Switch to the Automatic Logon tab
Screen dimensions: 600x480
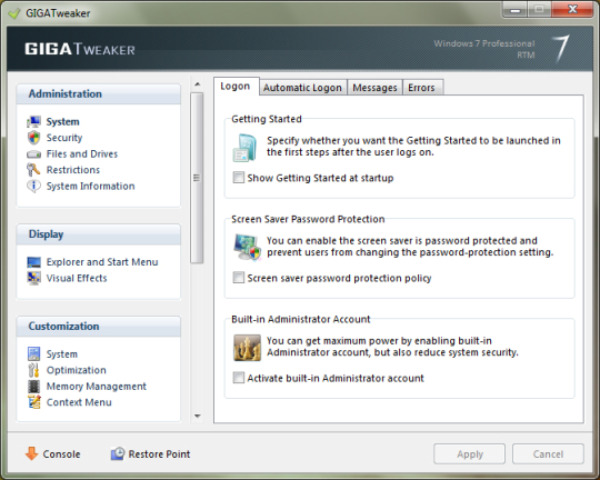tap(302, 88)
